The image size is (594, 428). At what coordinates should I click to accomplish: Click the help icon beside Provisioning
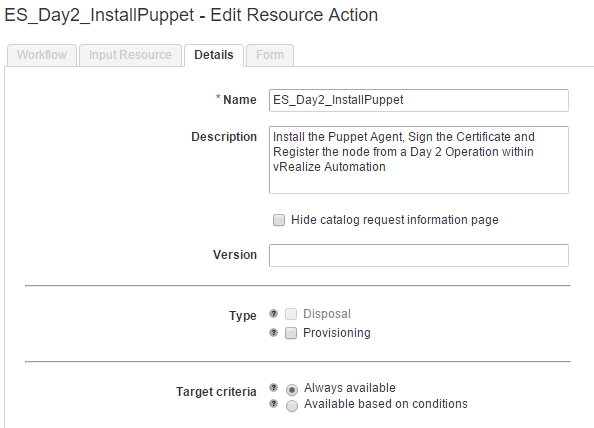coord(273,333)
